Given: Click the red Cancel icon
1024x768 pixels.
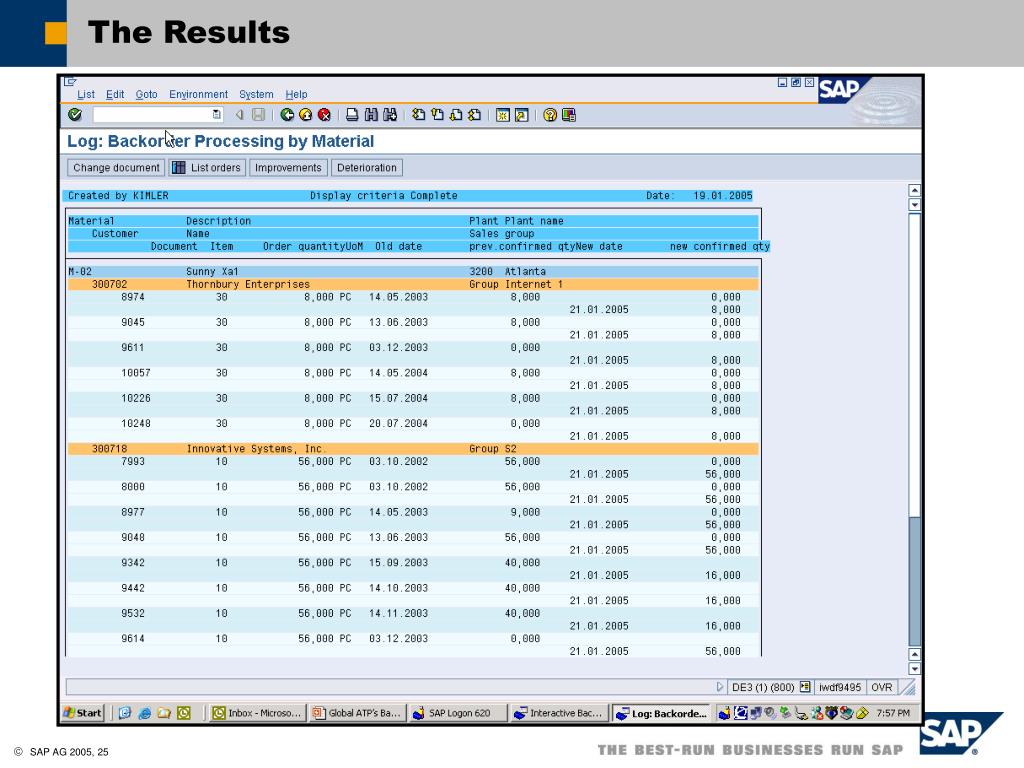Looking at the screenshot, I should click(325, 115).
